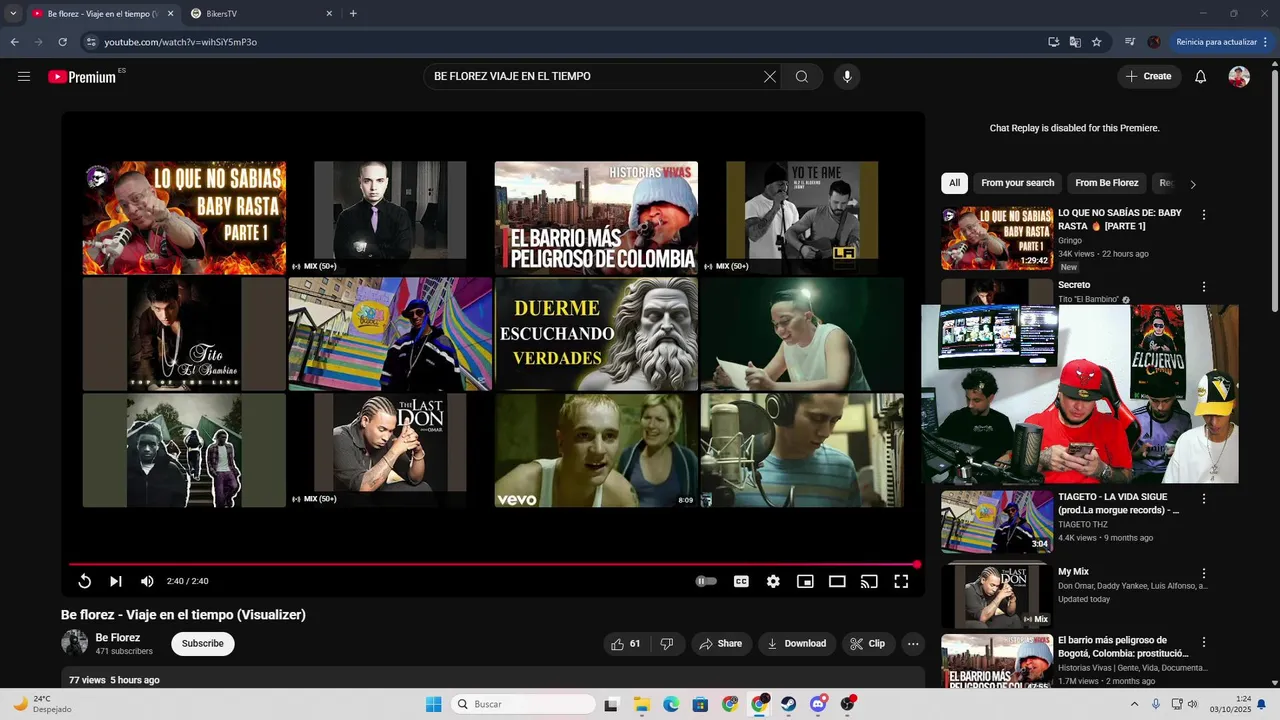Mute the player volume
The height and width of the screenshot is (720, 1280).
(147, 581)
